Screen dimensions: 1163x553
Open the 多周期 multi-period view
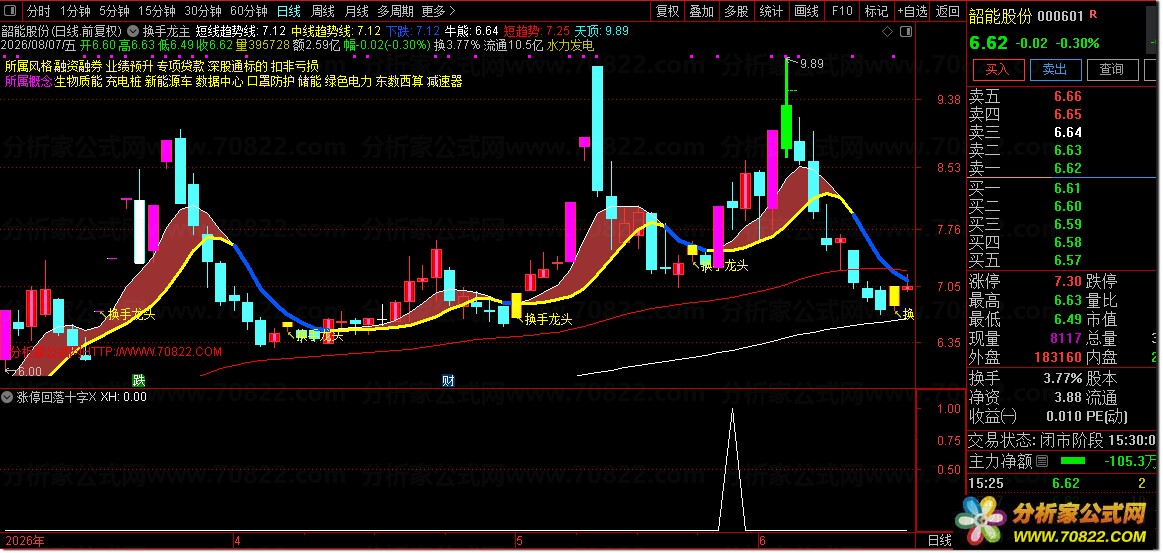tap(395, 11)
